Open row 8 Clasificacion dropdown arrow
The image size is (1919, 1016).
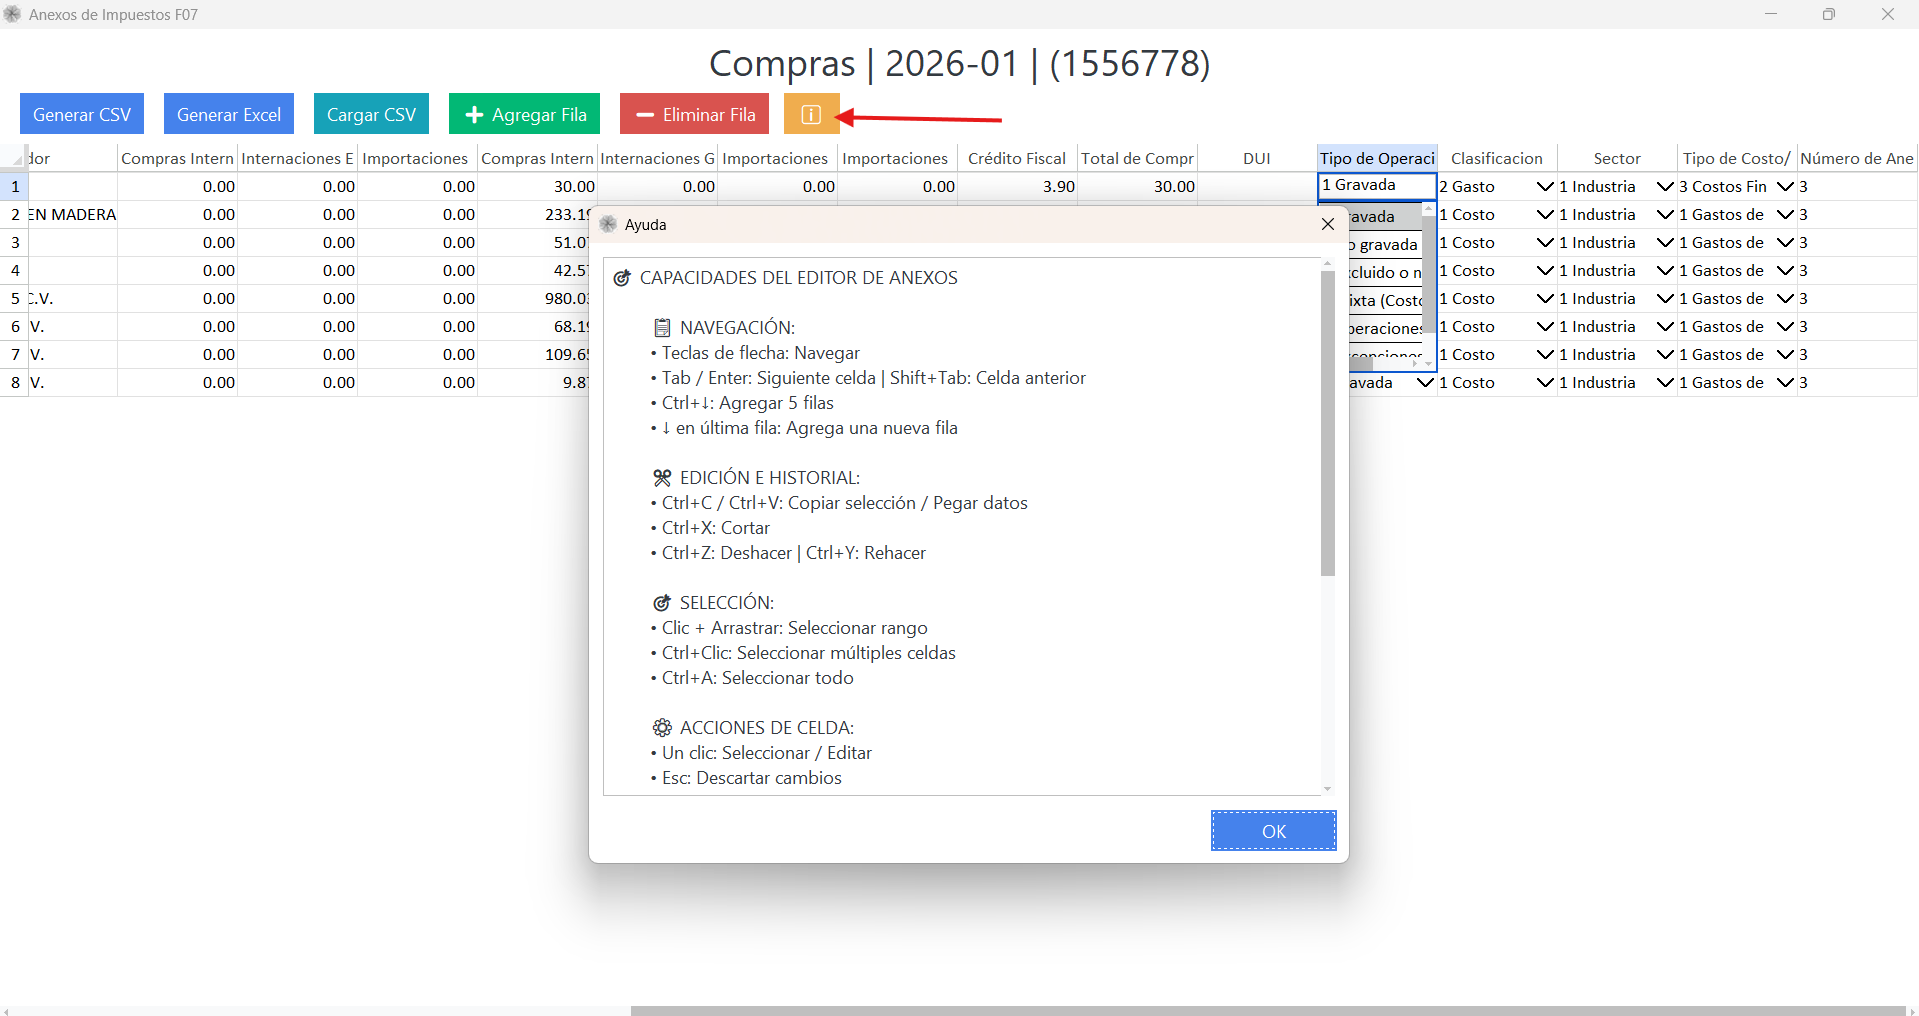coord(1545,382)
